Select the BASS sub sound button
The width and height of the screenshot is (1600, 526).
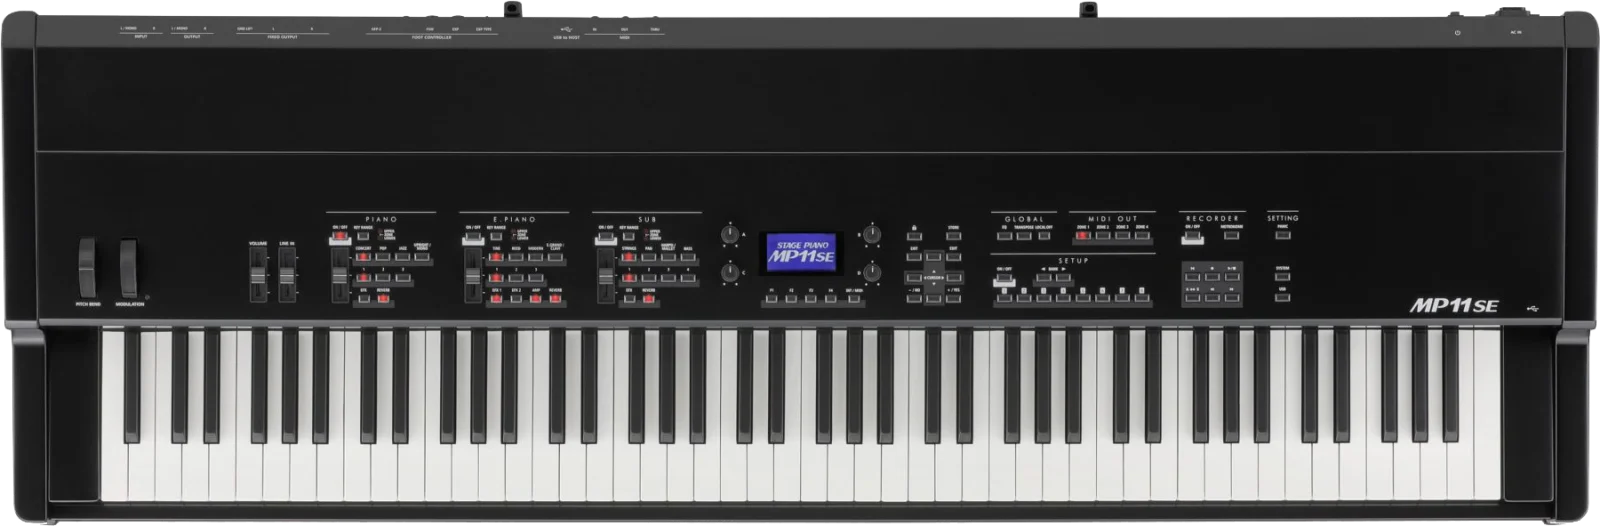click(x=688, y=257)
